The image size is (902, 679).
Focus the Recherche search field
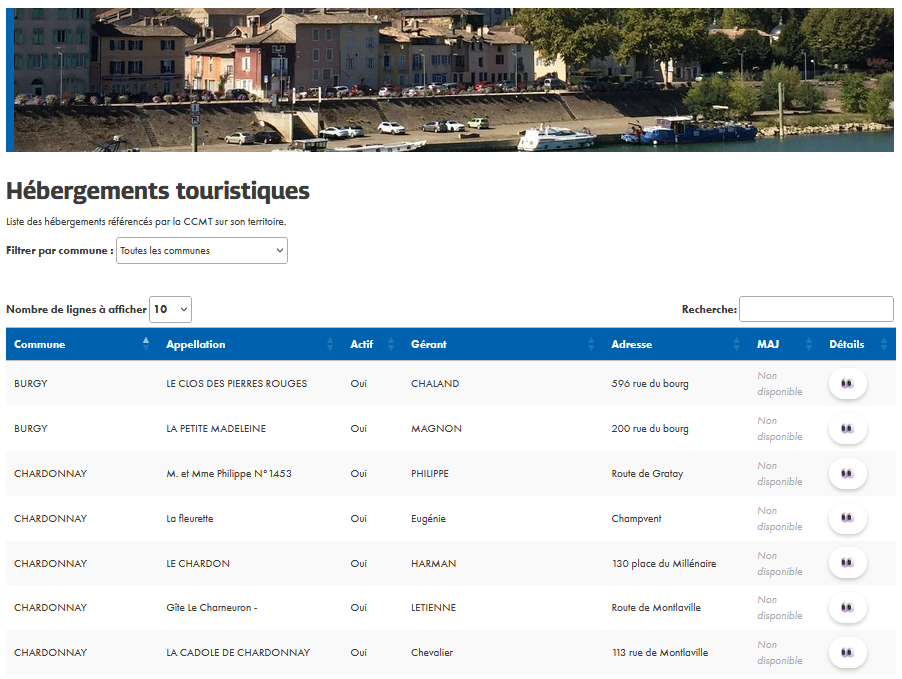coord(816,309)
